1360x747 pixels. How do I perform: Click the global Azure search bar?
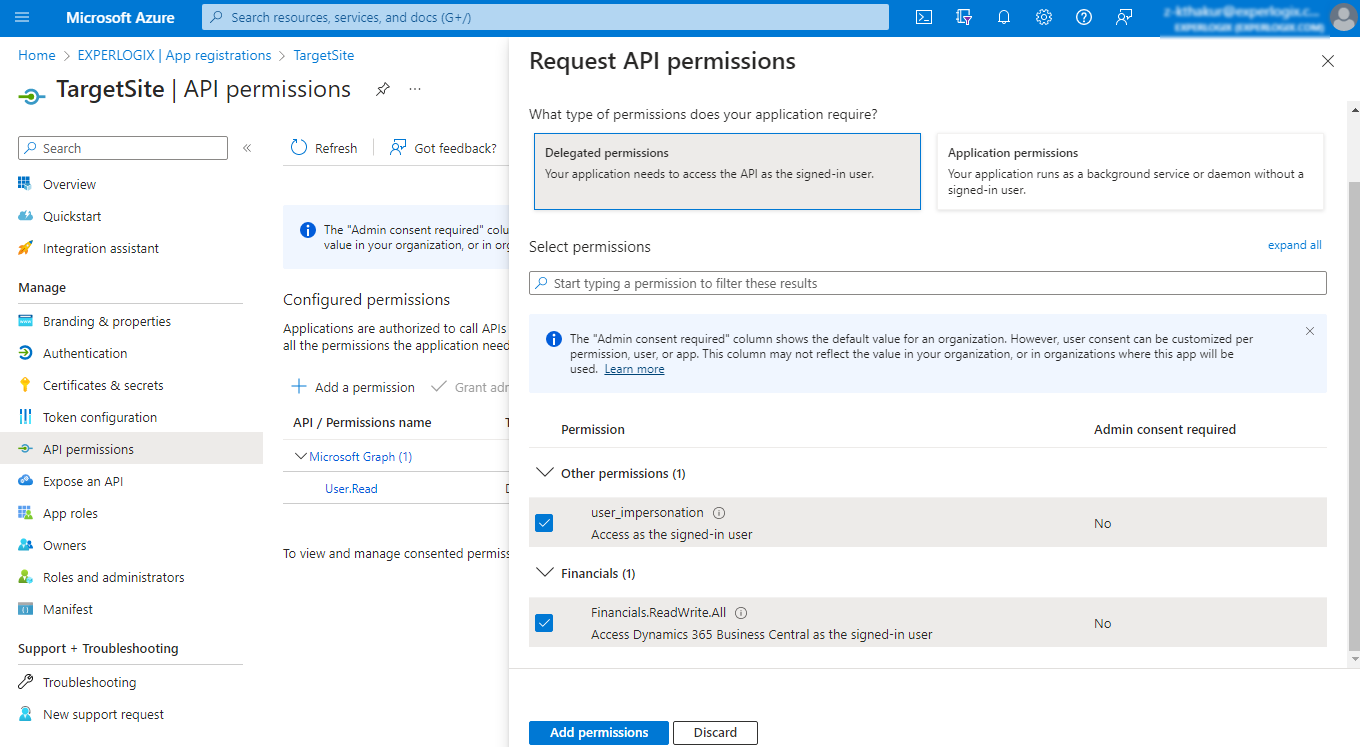(545, 17)
